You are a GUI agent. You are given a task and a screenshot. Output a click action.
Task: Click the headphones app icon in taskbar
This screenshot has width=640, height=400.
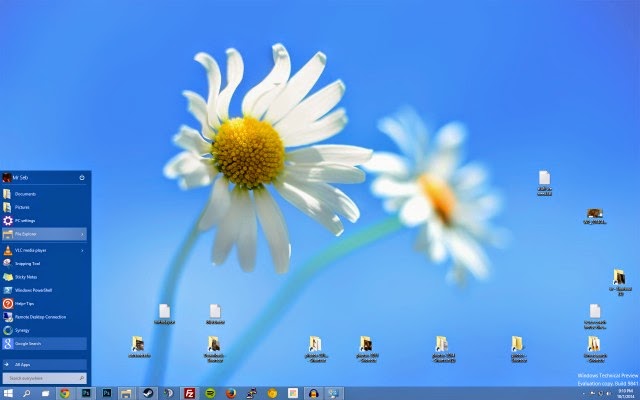[313, 393]
